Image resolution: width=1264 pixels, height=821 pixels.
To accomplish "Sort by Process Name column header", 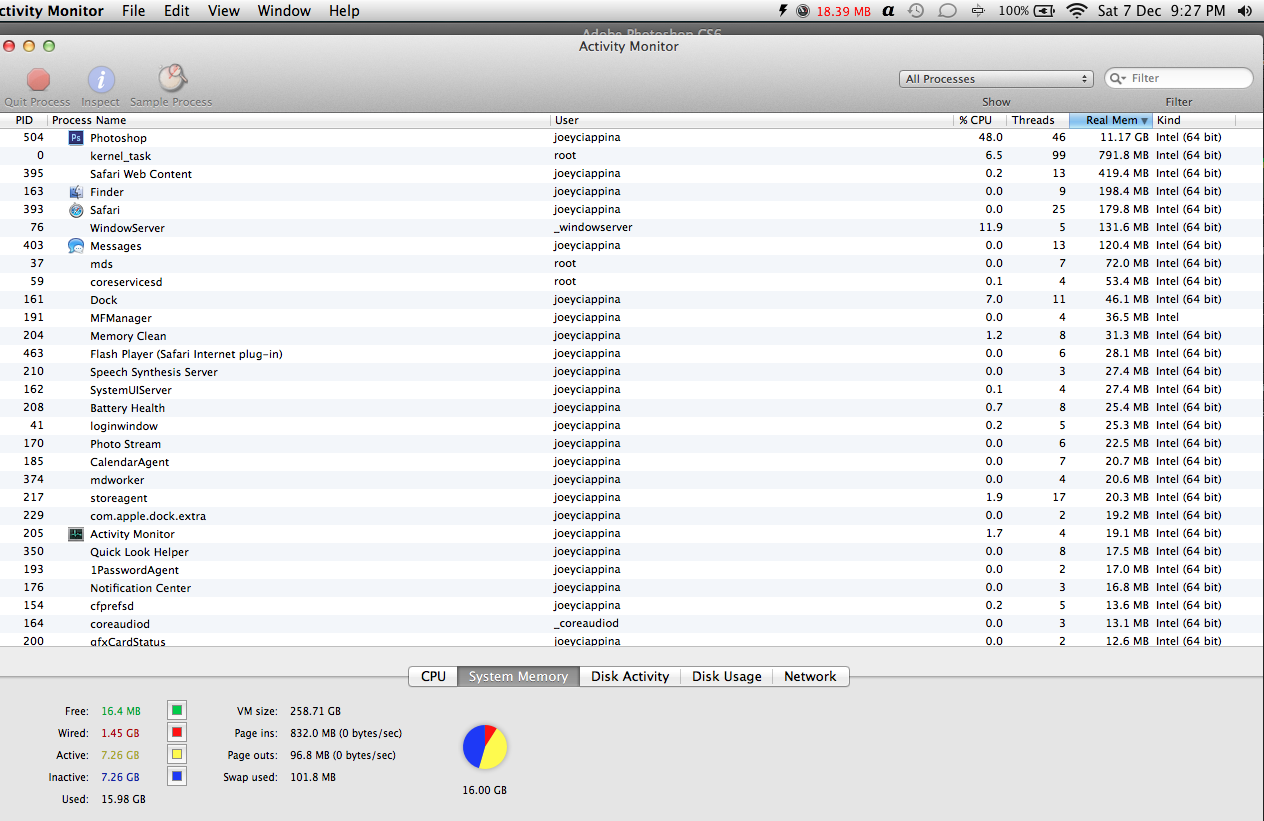I will (299, 120).
